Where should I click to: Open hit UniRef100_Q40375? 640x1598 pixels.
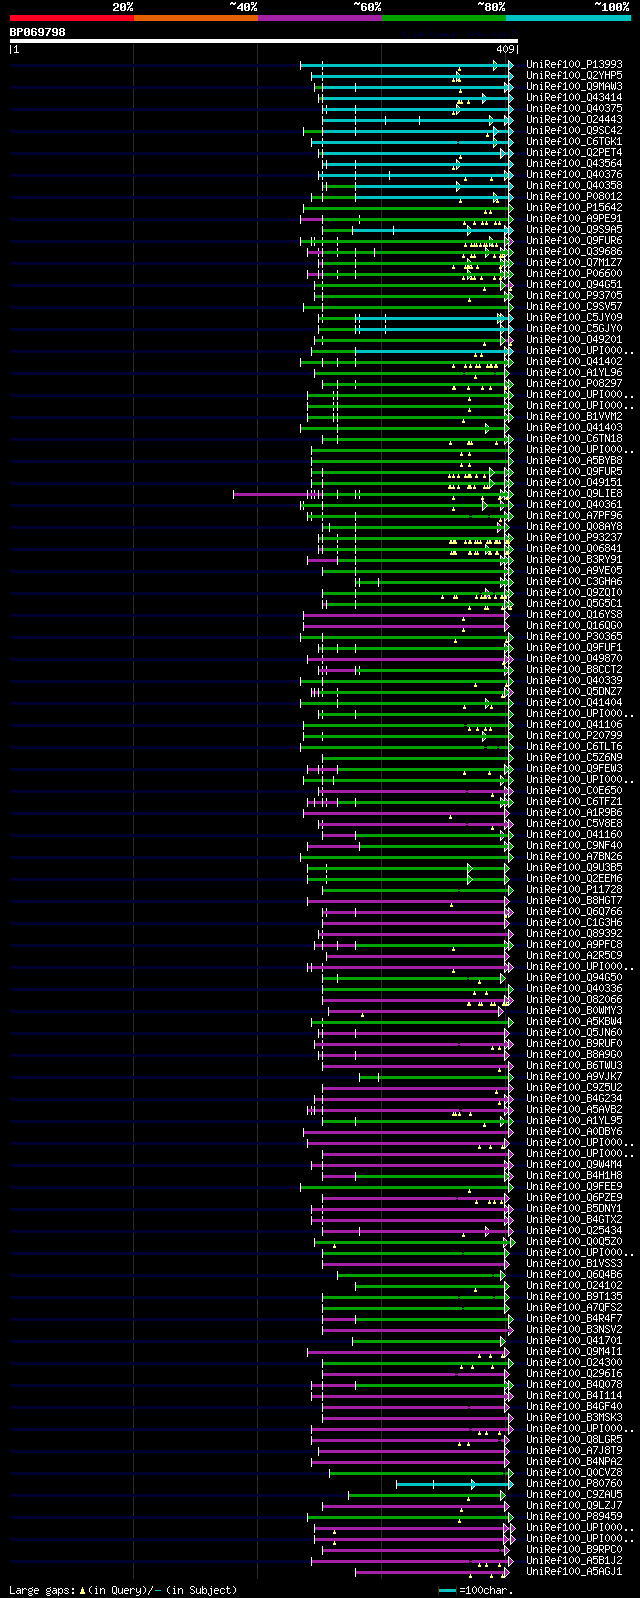574,109
